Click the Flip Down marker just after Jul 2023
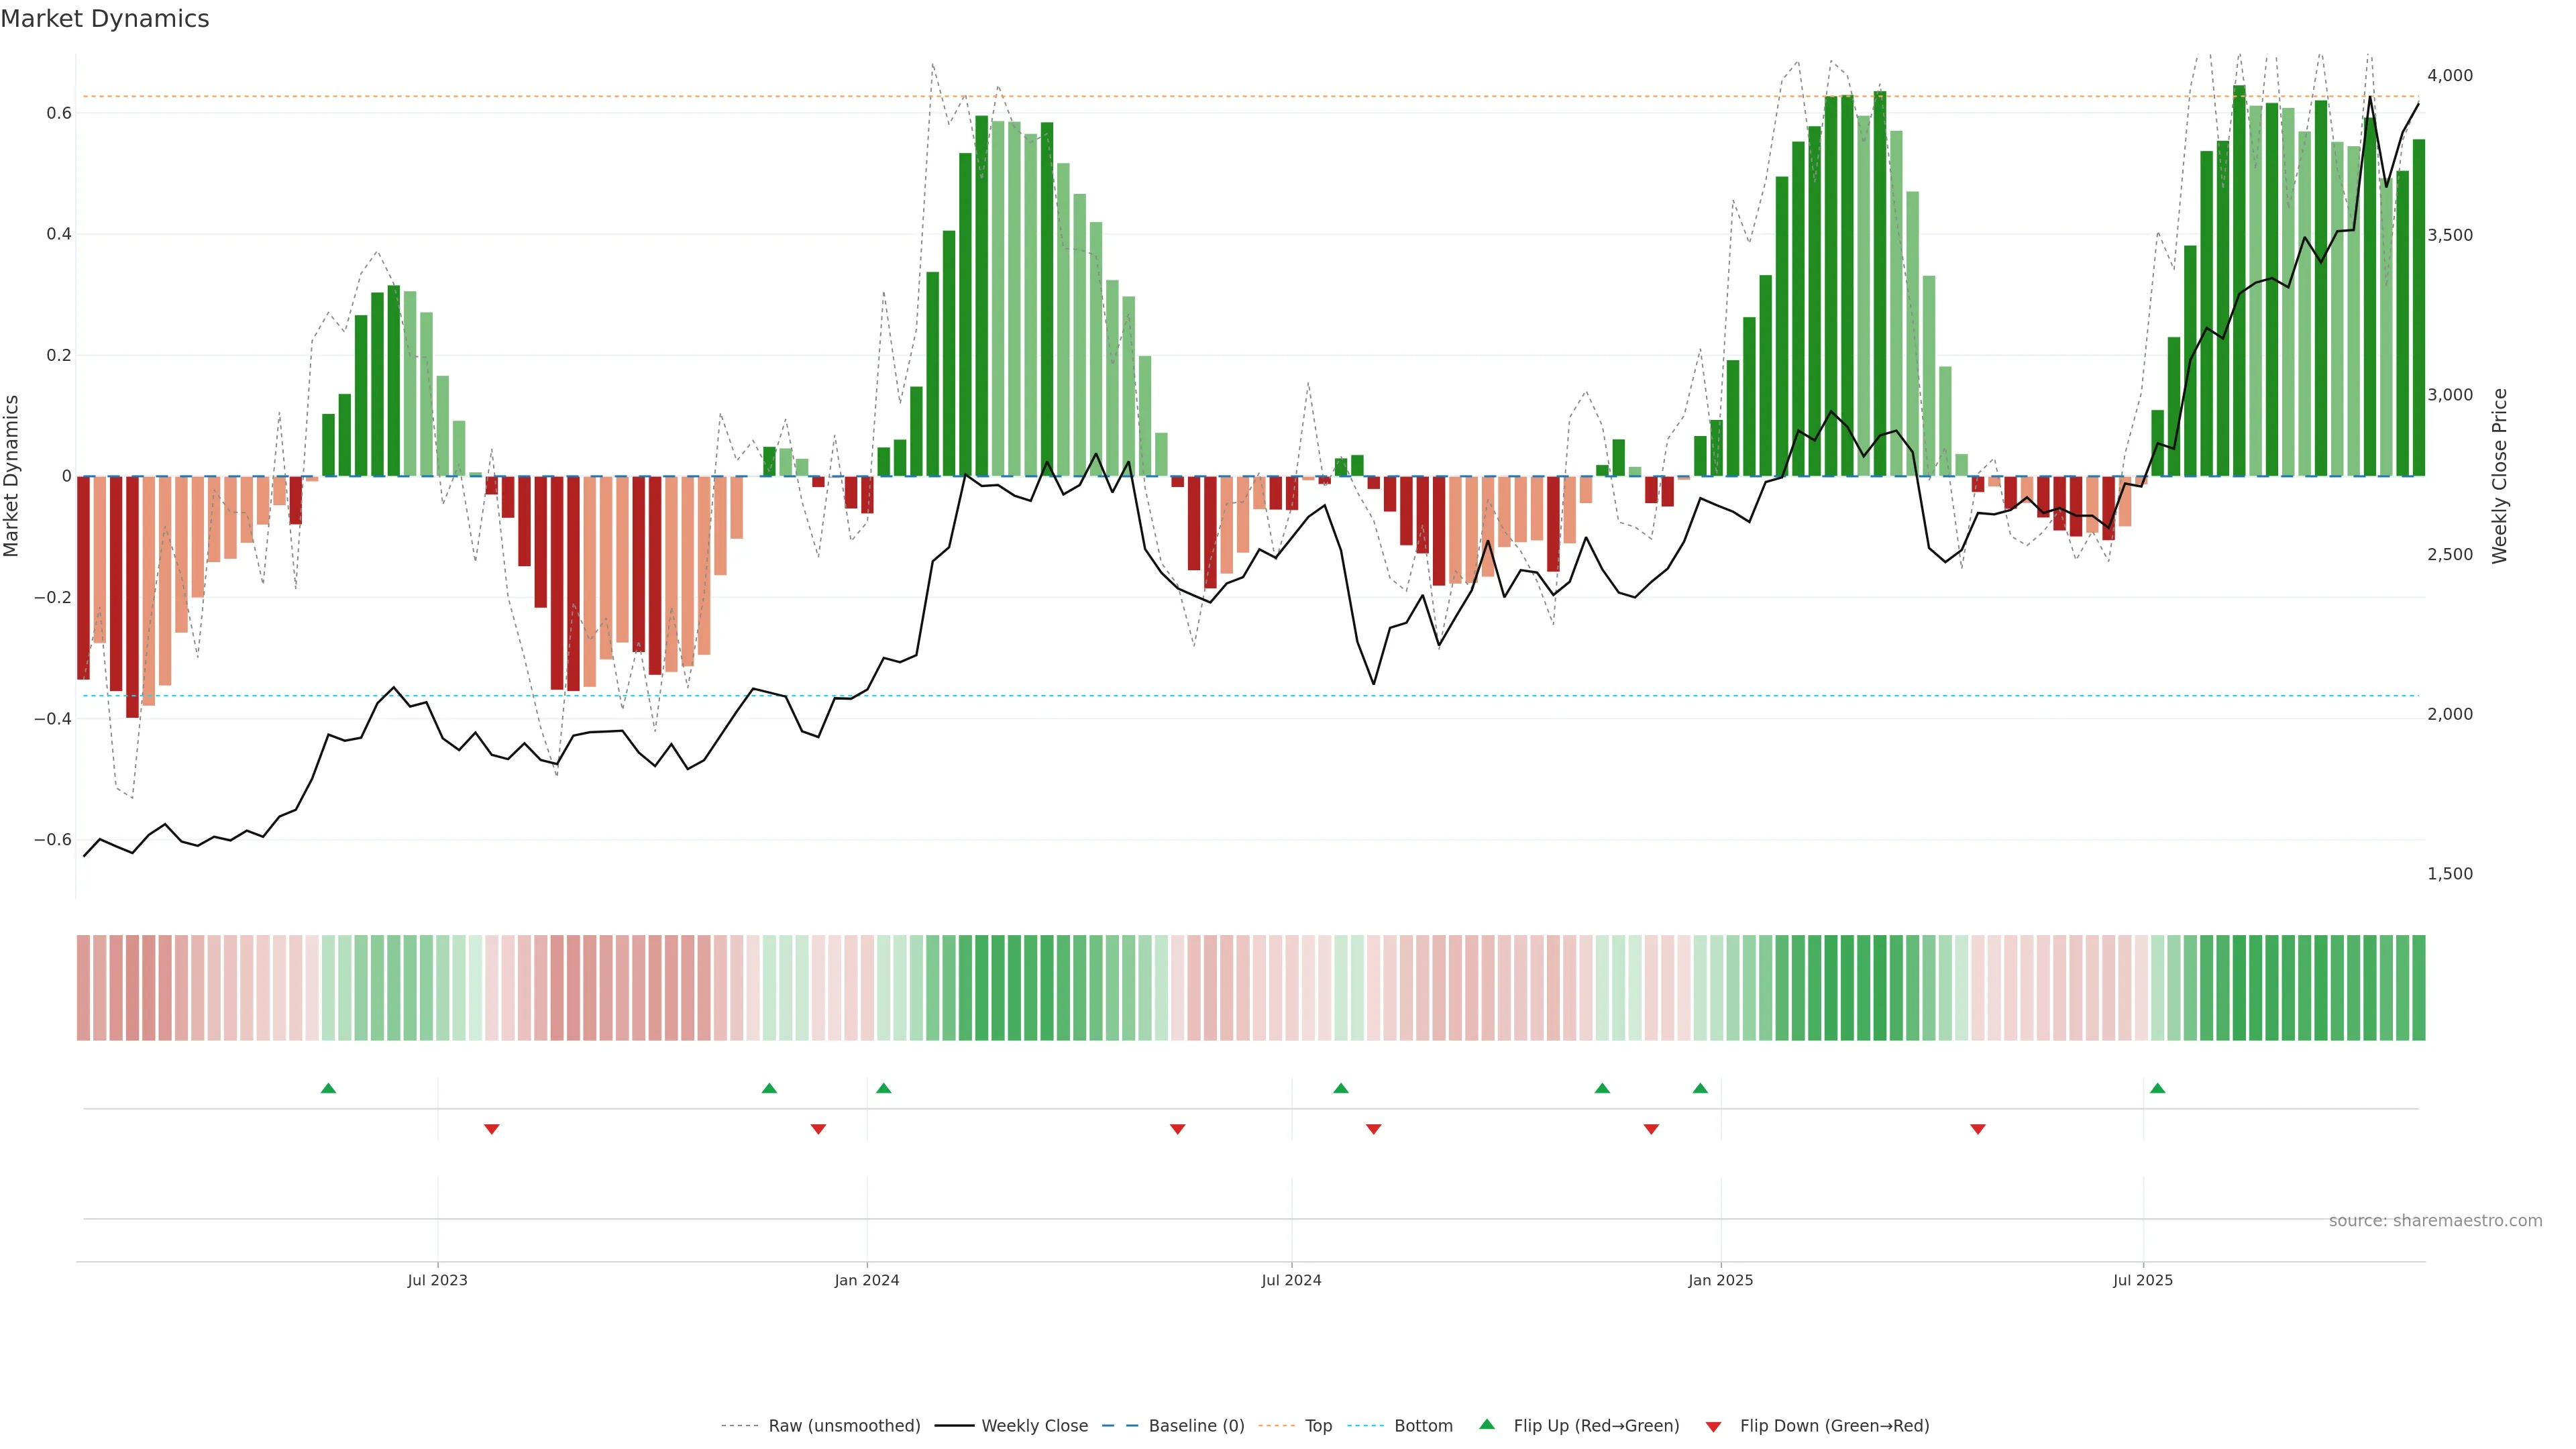The image size is (2576, 1449). tap(491, 1129)
